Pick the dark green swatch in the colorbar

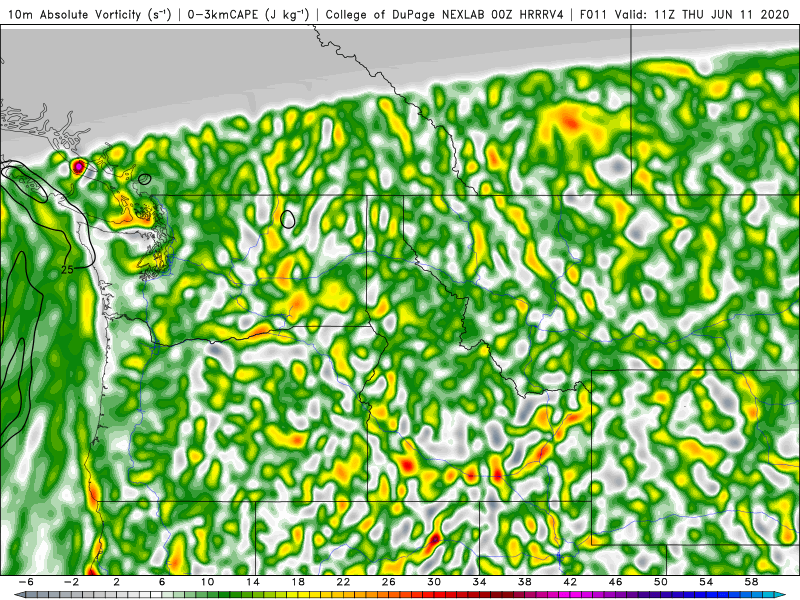(224, 594)
